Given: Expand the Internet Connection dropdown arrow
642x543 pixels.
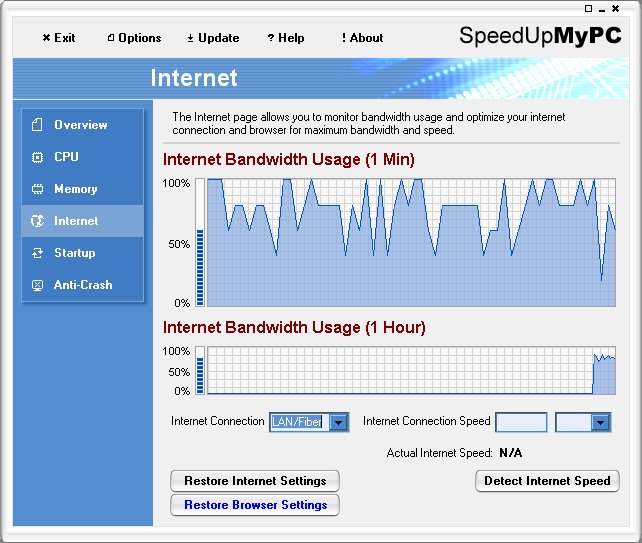Looking at the screenshot, I should click(x=339, y=422).
